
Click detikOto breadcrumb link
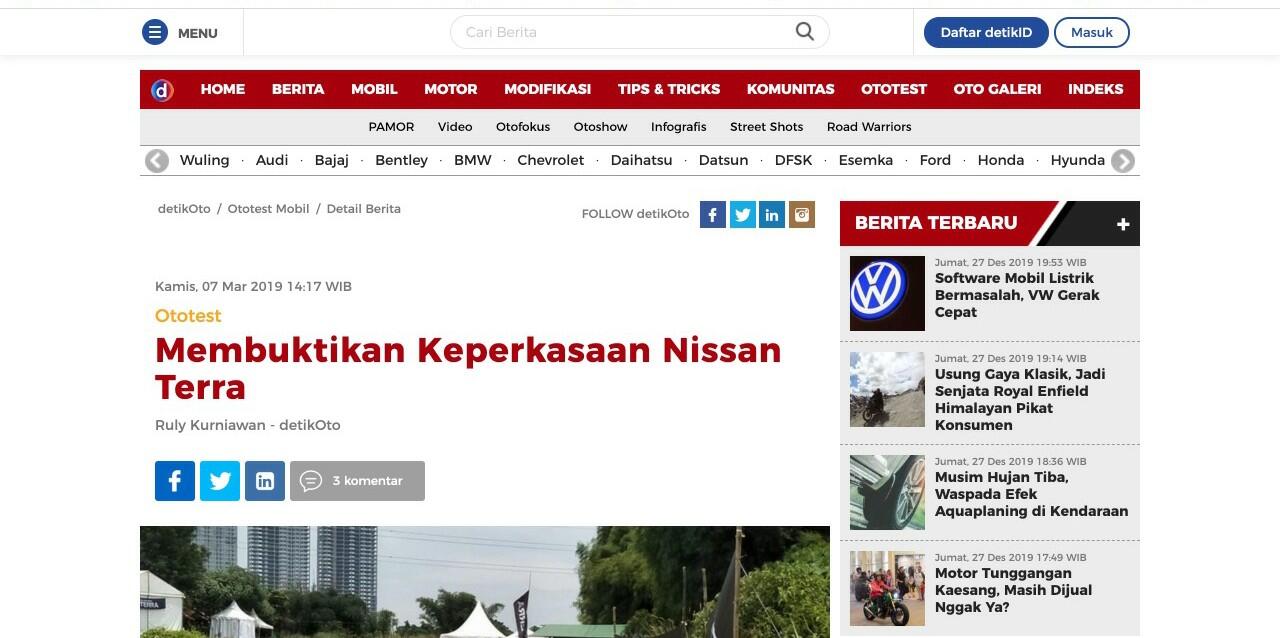tap(184, 209)
